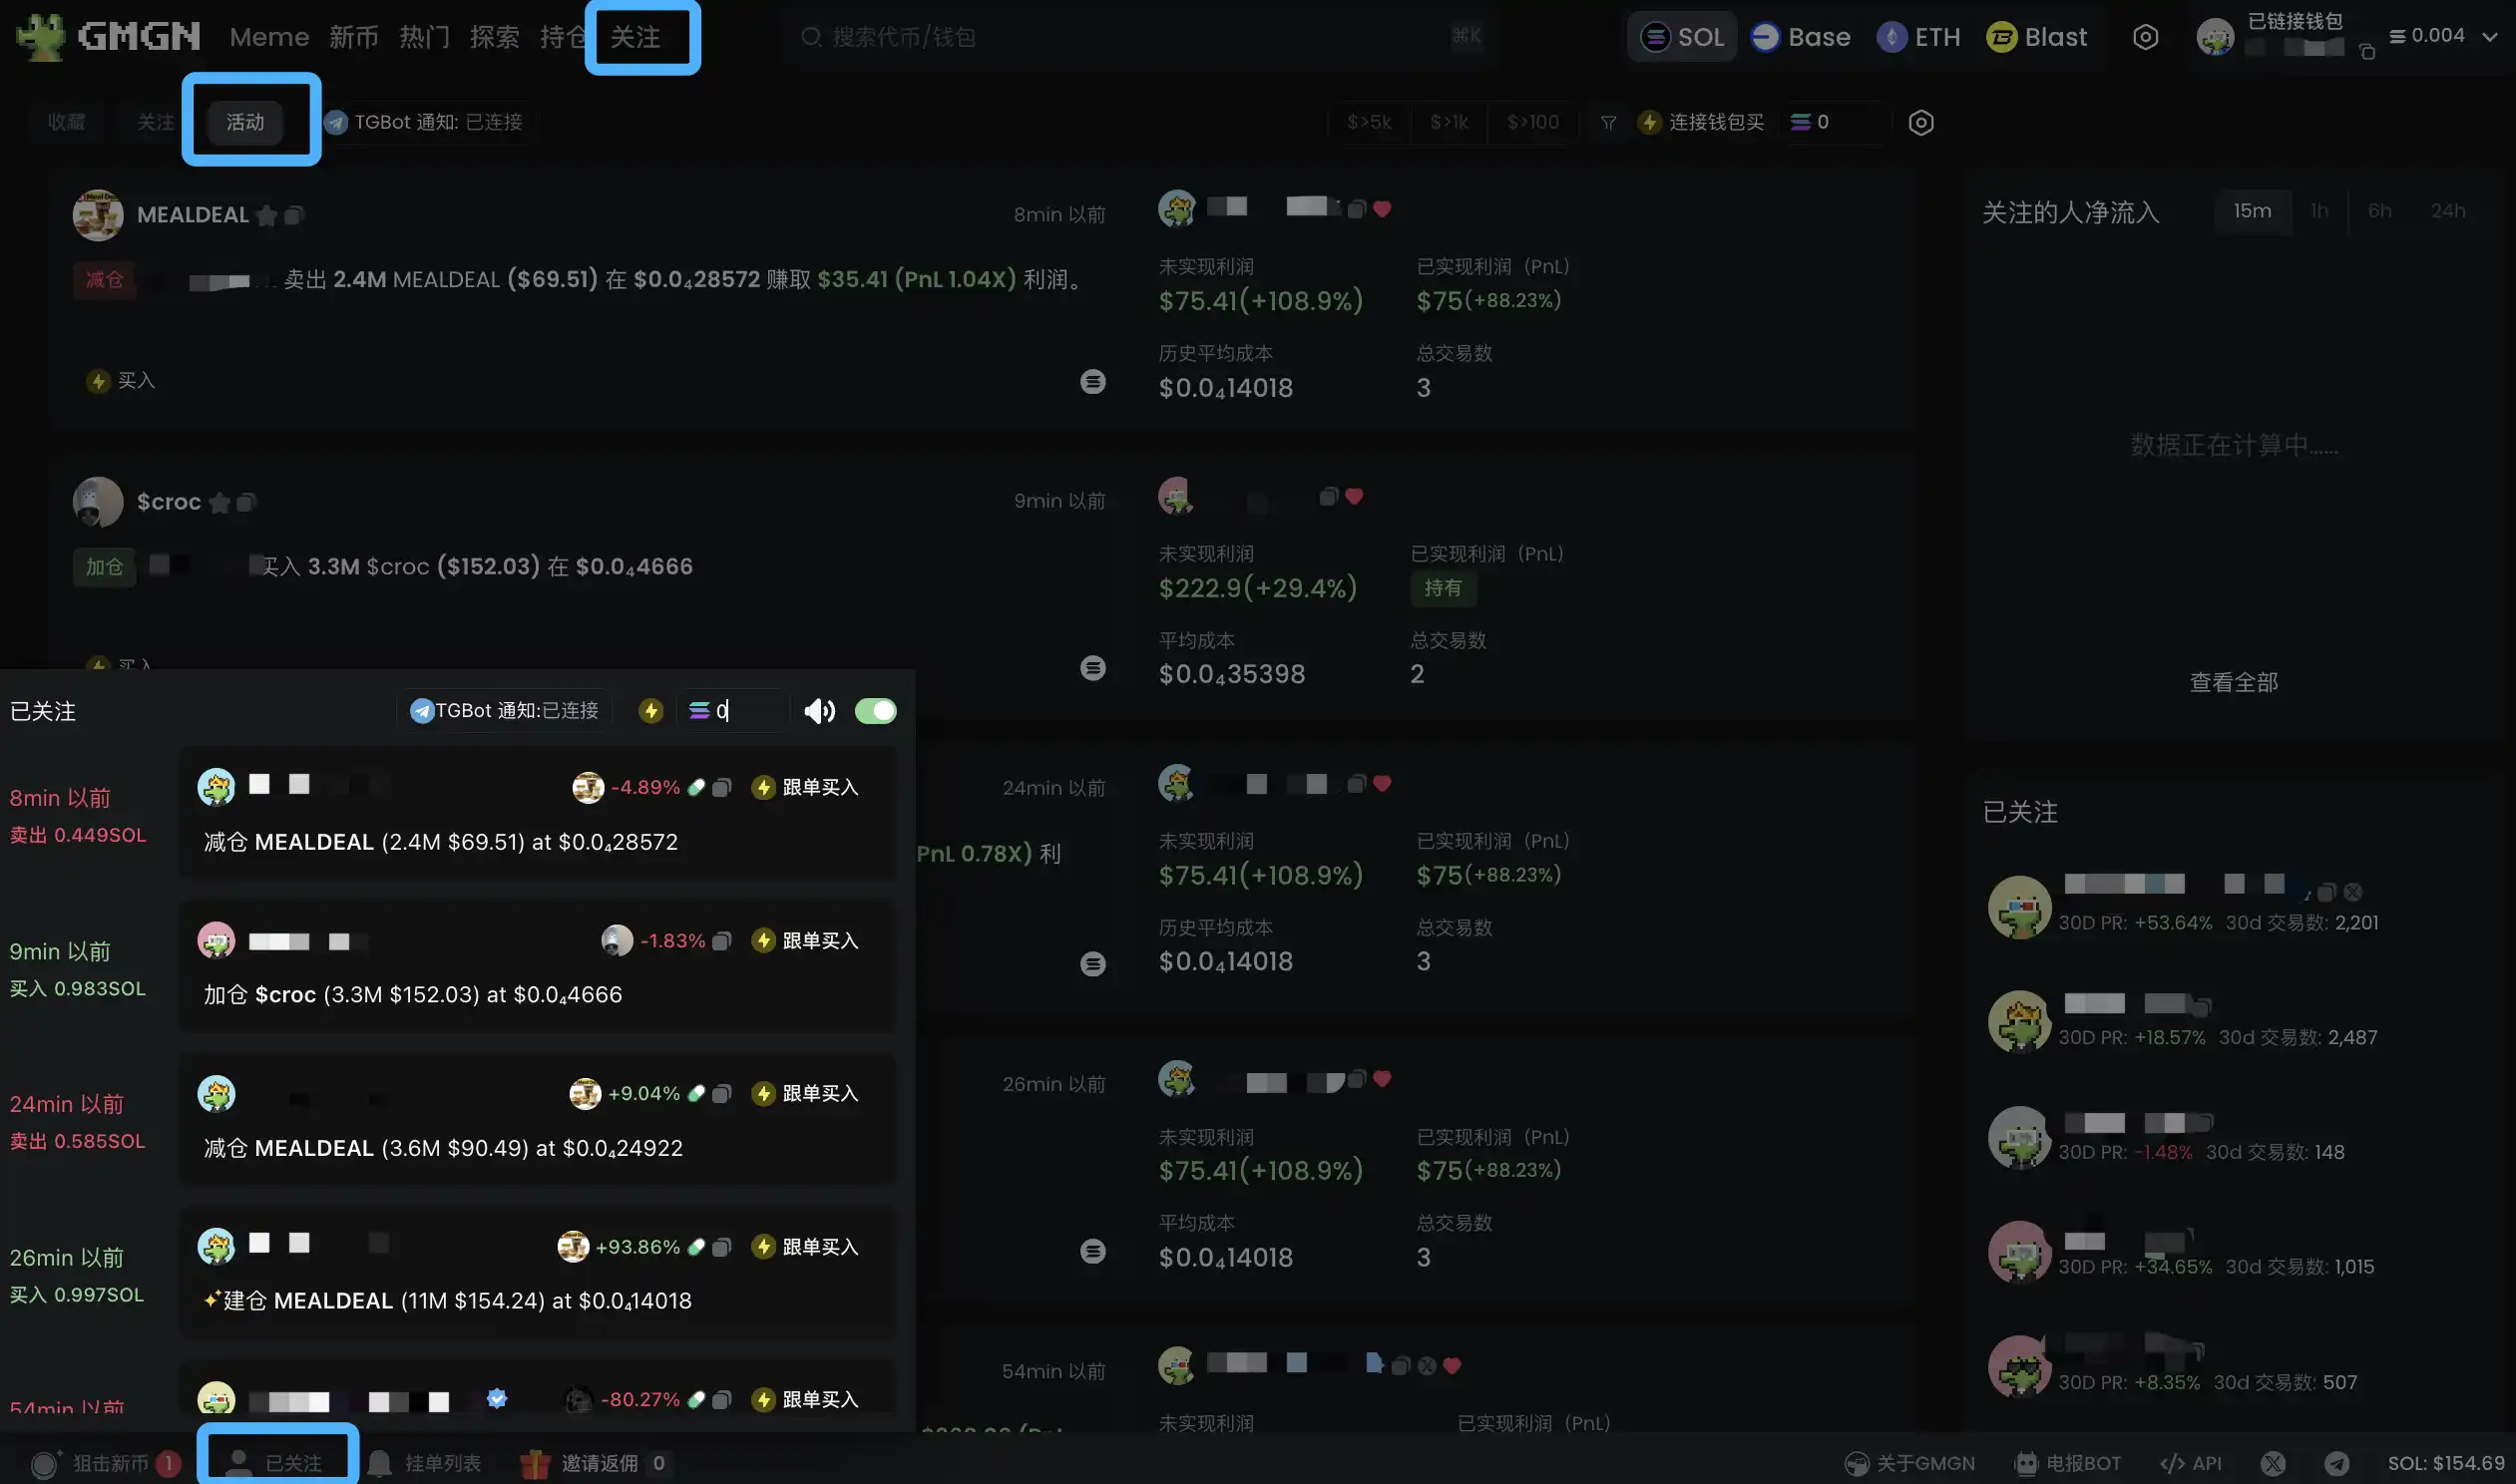The image size is (2516, 1484).
Task: Toggle the green switch in 已关注 panel
Action: pos(875,711)
